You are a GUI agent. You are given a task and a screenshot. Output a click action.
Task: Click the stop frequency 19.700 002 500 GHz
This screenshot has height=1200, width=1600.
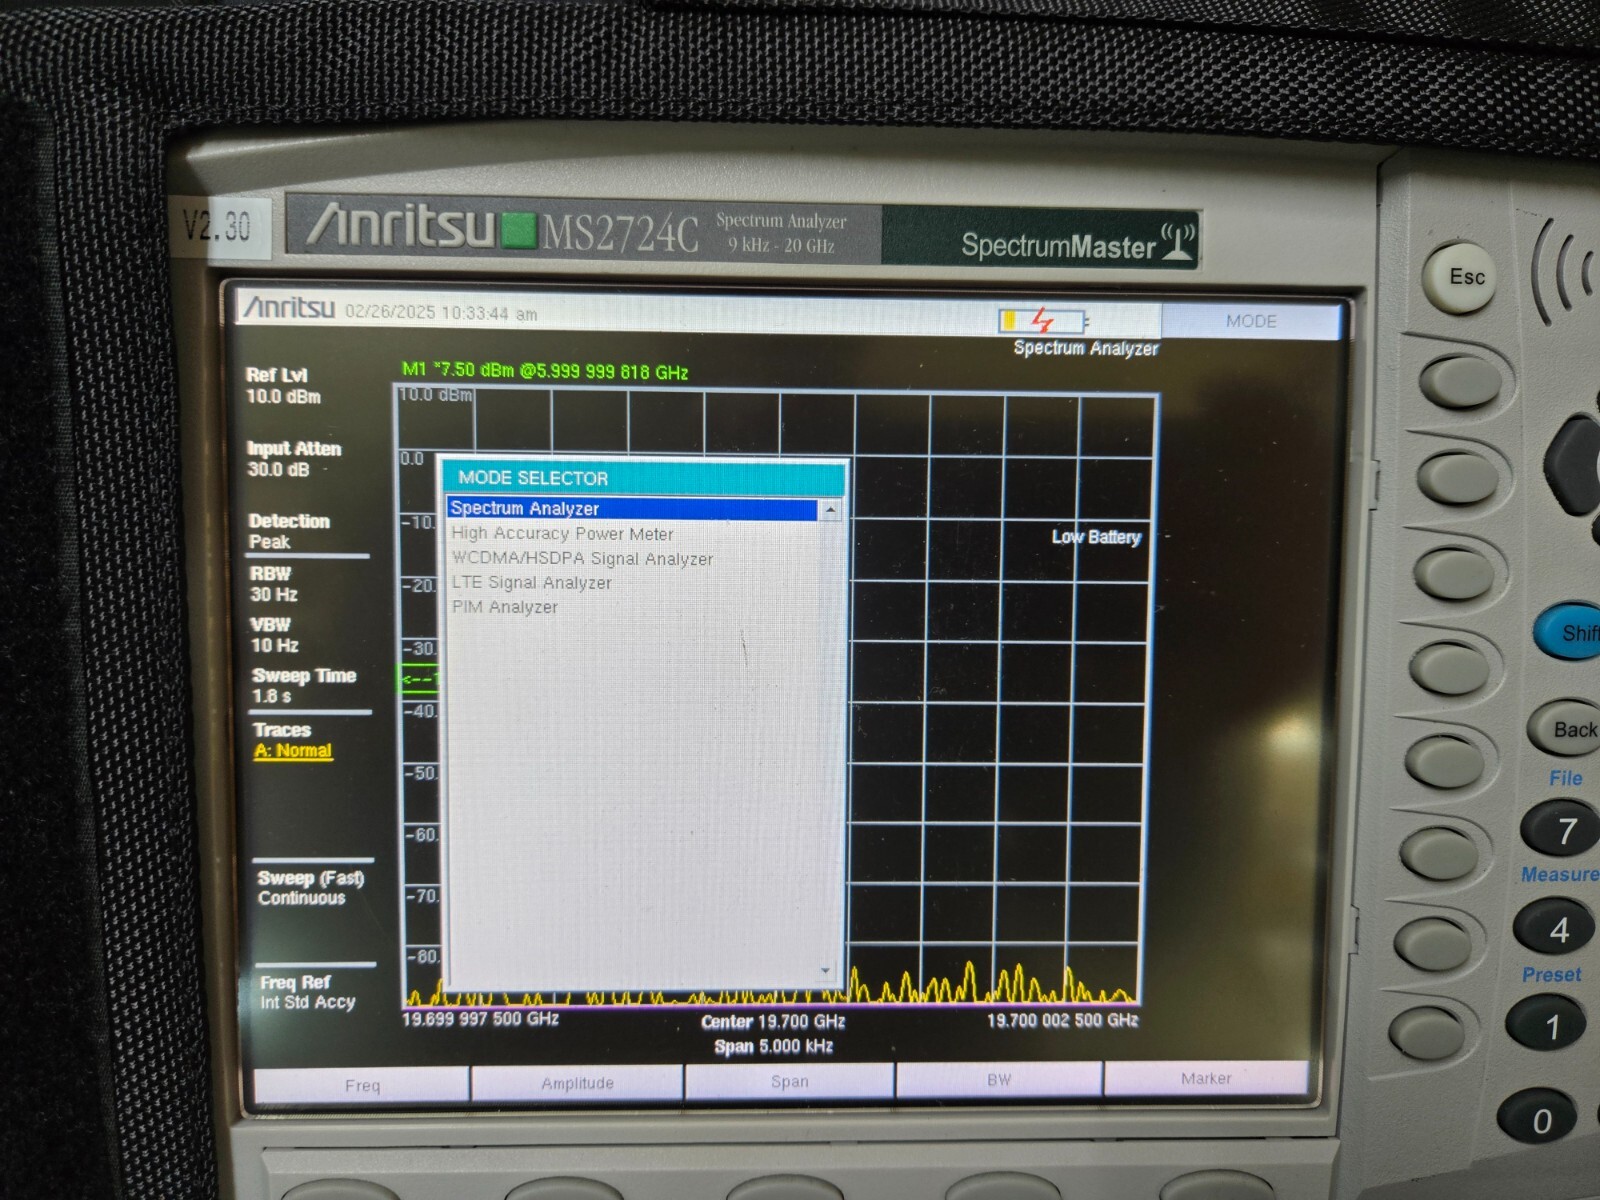tap(1062, 1020)
